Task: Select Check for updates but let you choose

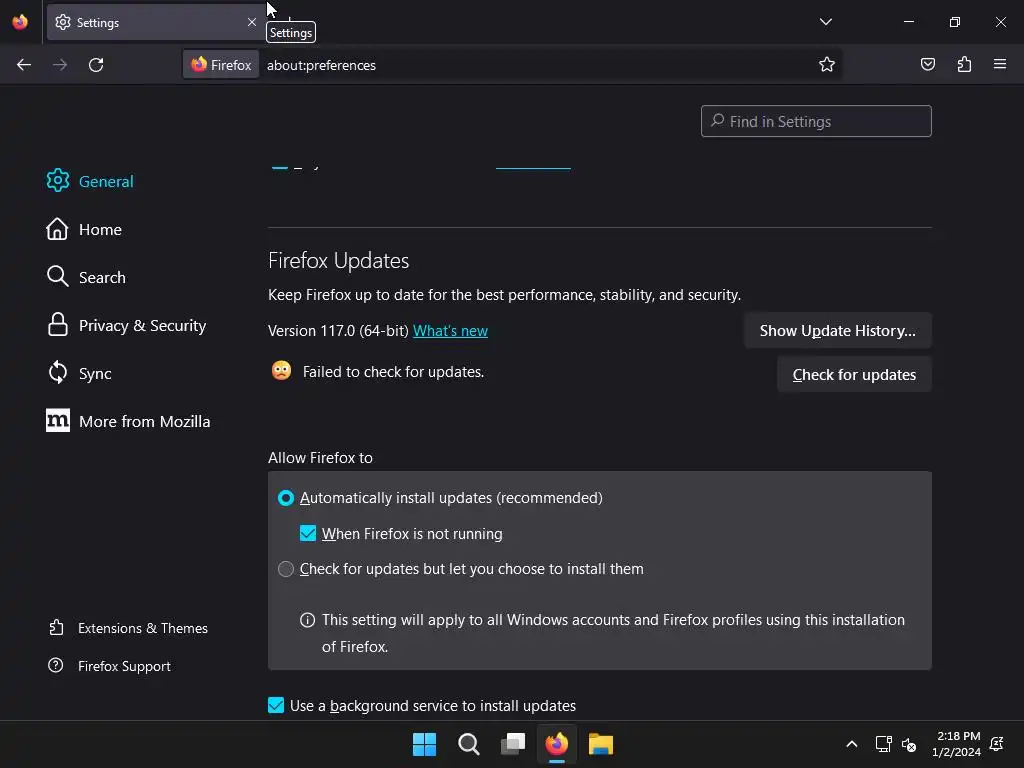Action: [286, 569]
